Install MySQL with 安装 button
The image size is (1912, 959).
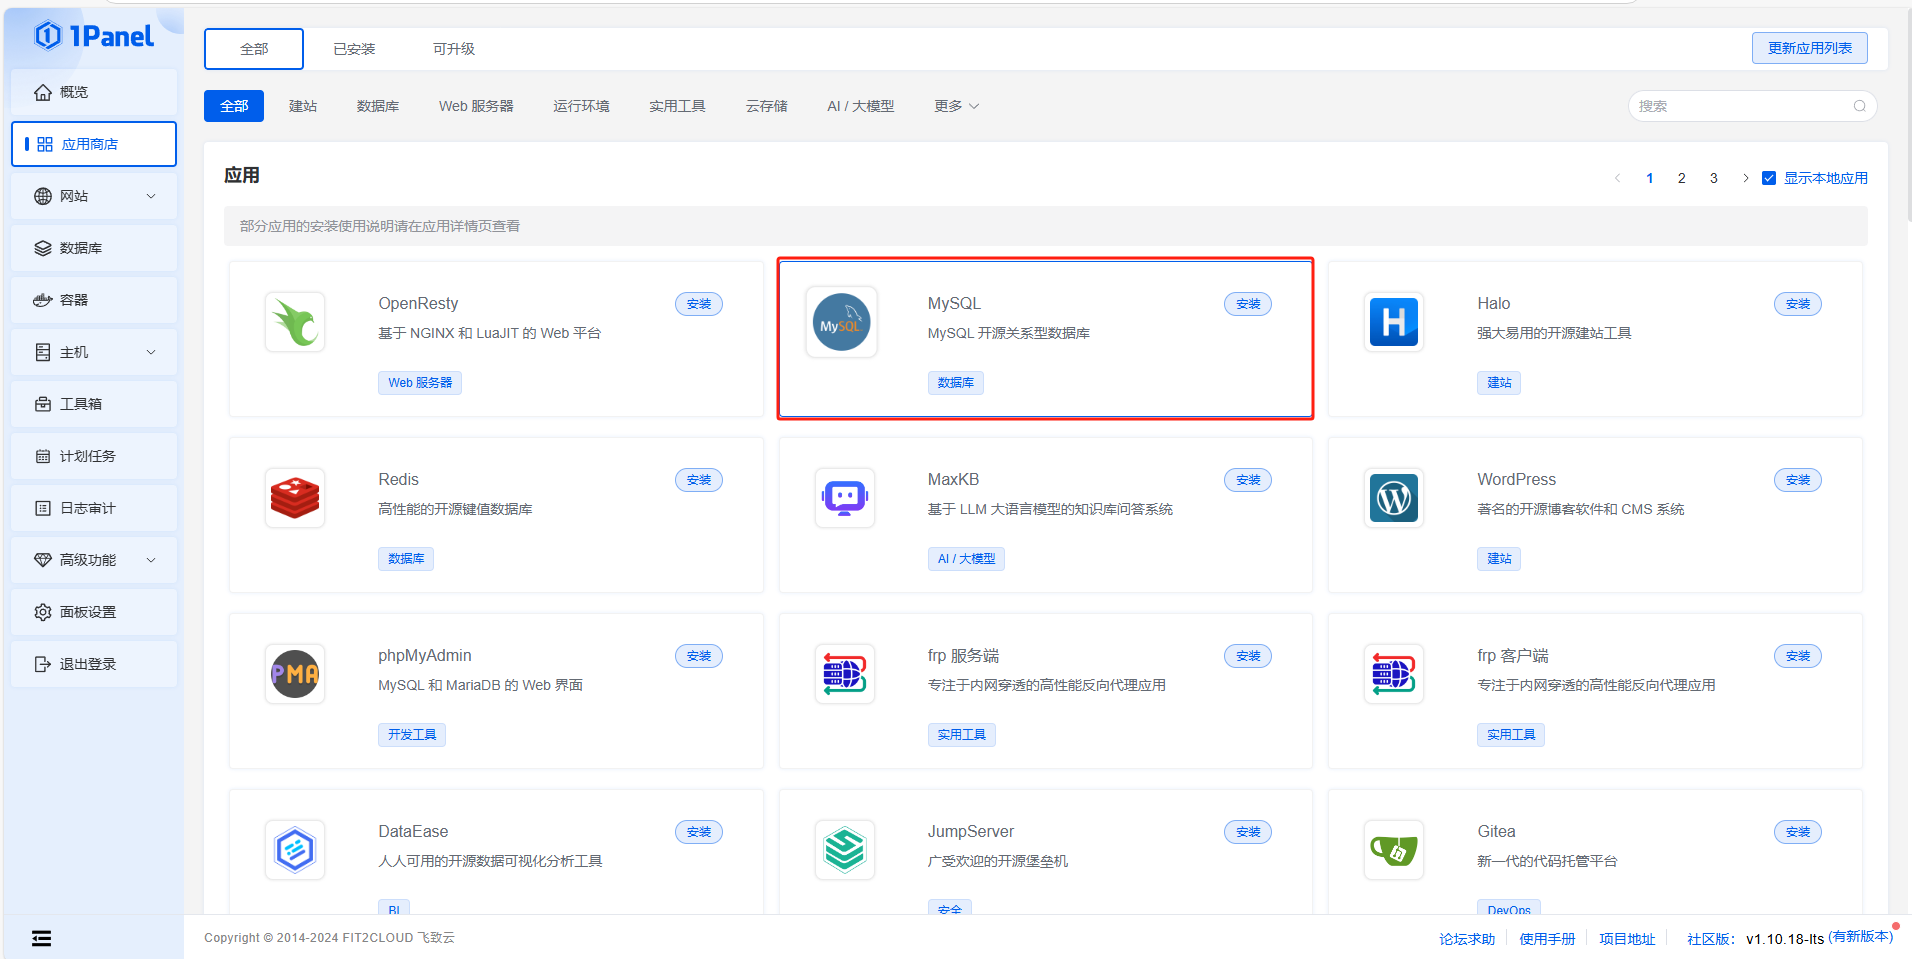coord(1248,304)
